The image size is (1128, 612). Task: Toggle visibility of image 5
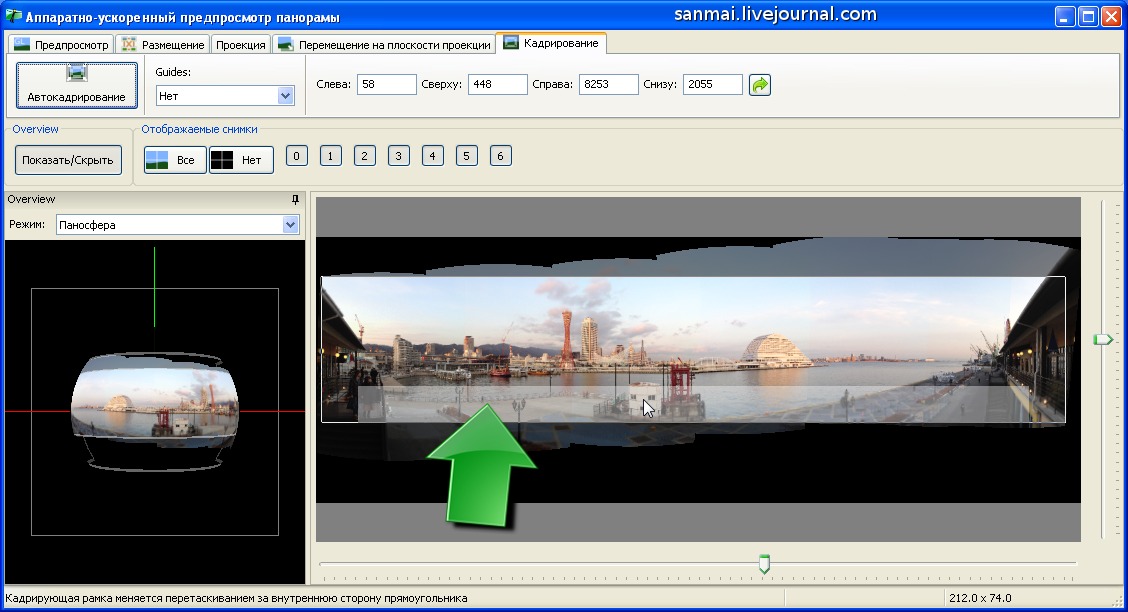466,156
